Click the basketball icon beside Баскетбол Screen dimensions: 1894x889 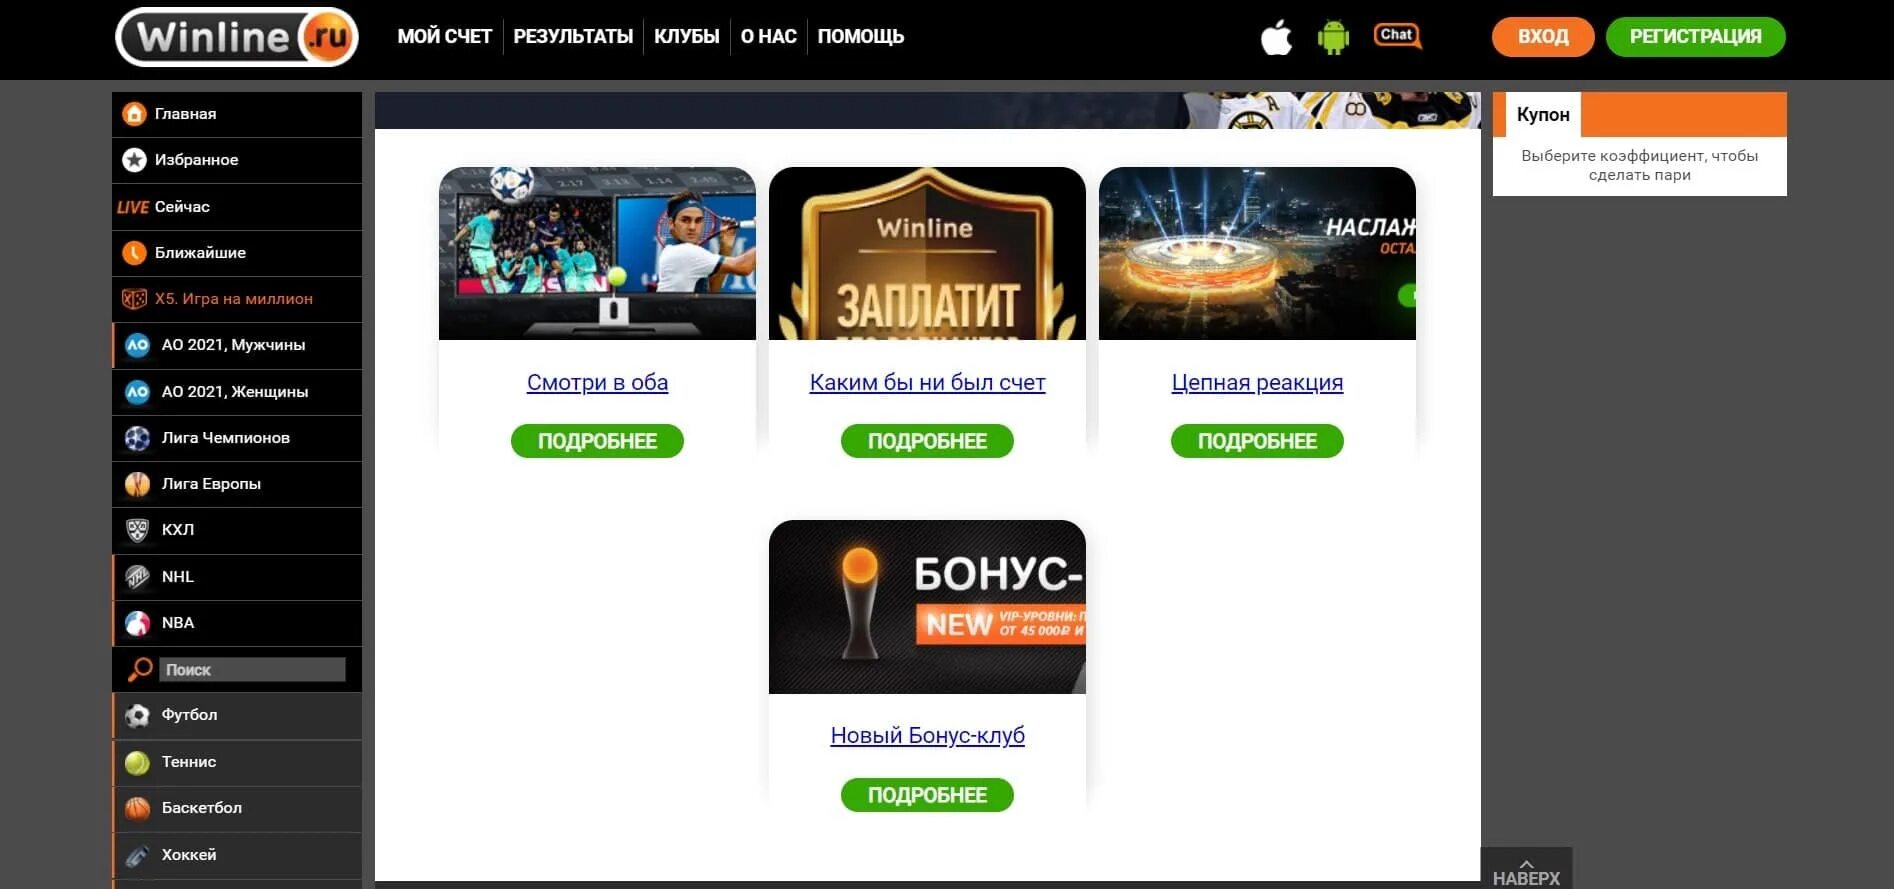tap(137, 808)
